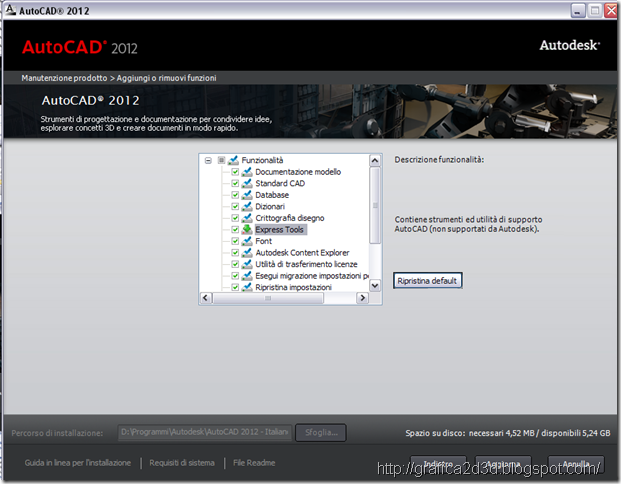Click the Font feature icon
Screen dimensions: 621x484
tap(247, 241)
